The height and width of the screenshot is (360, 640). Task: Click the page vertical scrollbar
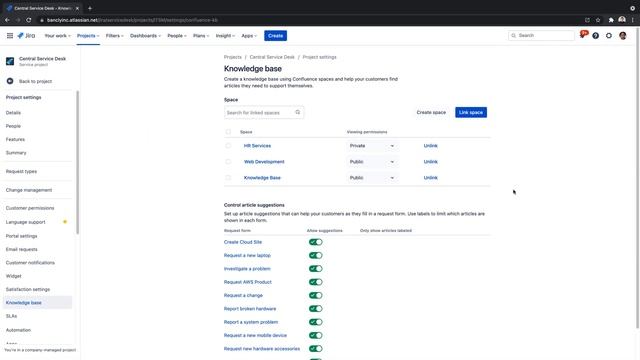point(637,178)
